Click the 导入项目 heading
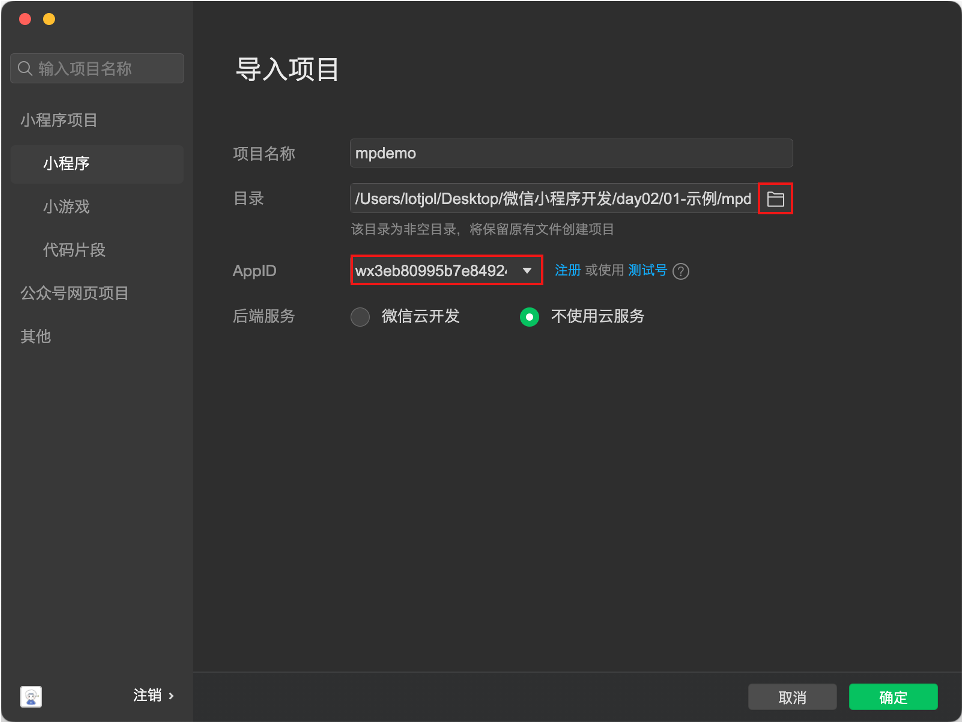Screen dimensions: 962x722 (x=287, y=69)
